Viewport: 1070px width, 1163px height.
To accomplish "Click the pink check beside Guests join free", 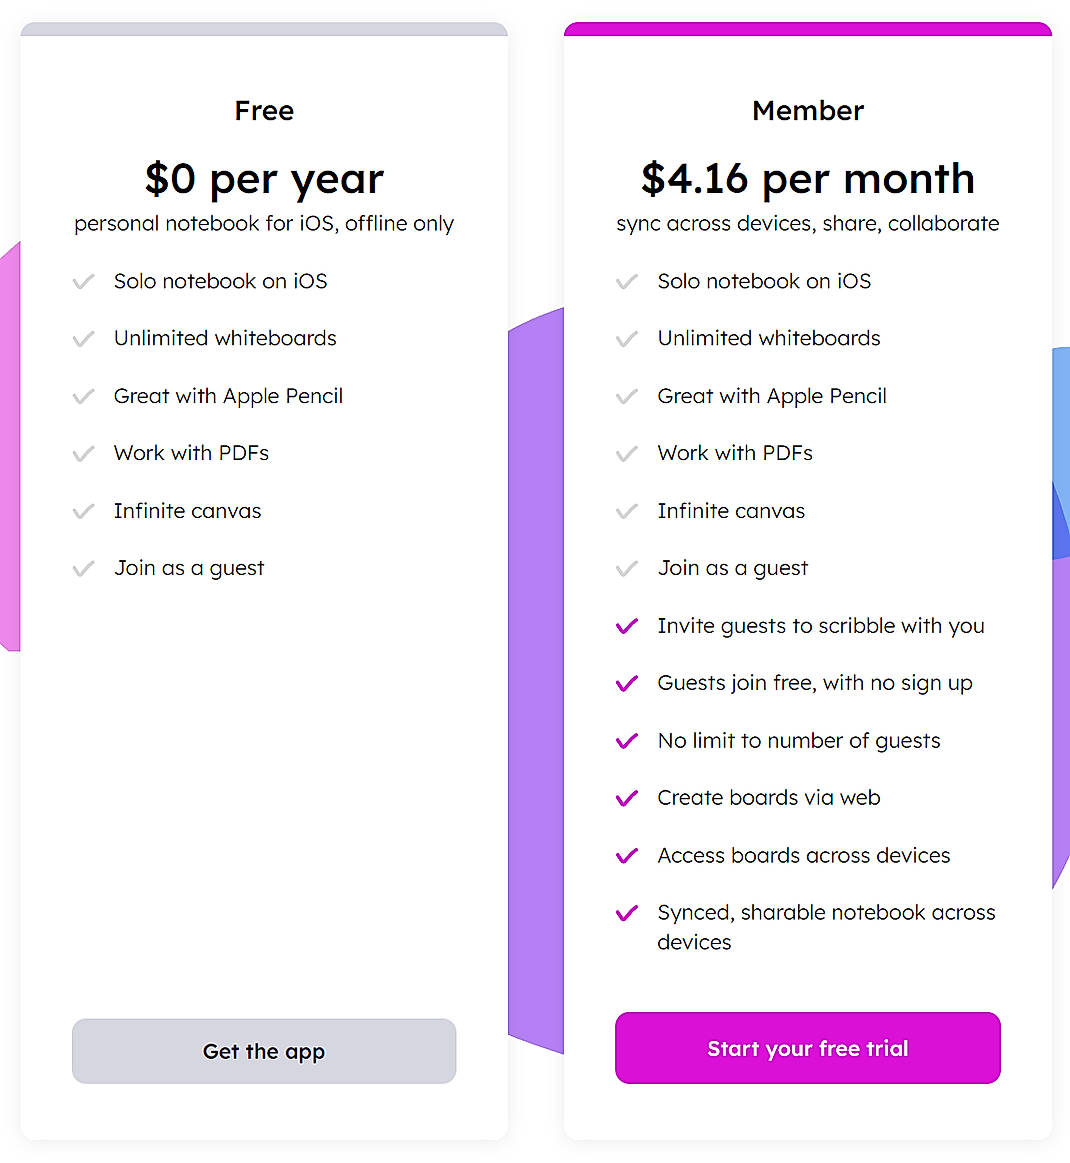I will [627, 683].
